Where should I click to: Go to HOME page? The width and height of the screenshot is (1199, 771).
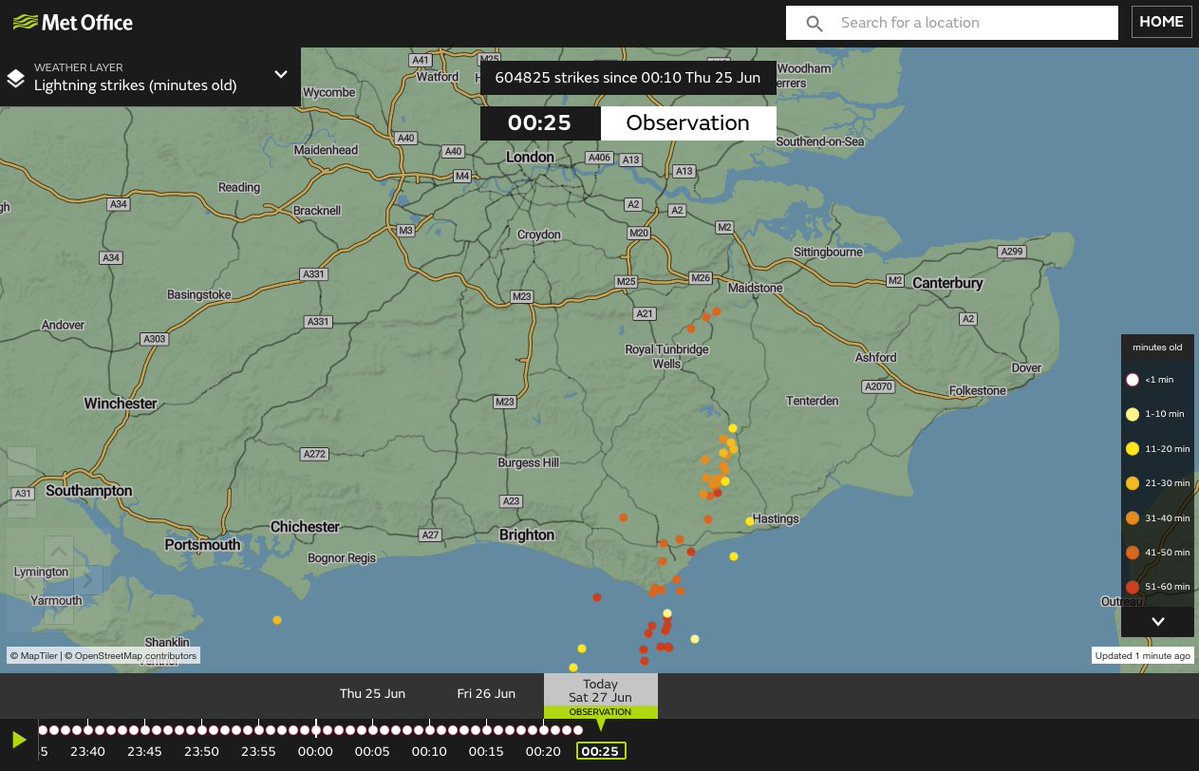point(1161,22)
